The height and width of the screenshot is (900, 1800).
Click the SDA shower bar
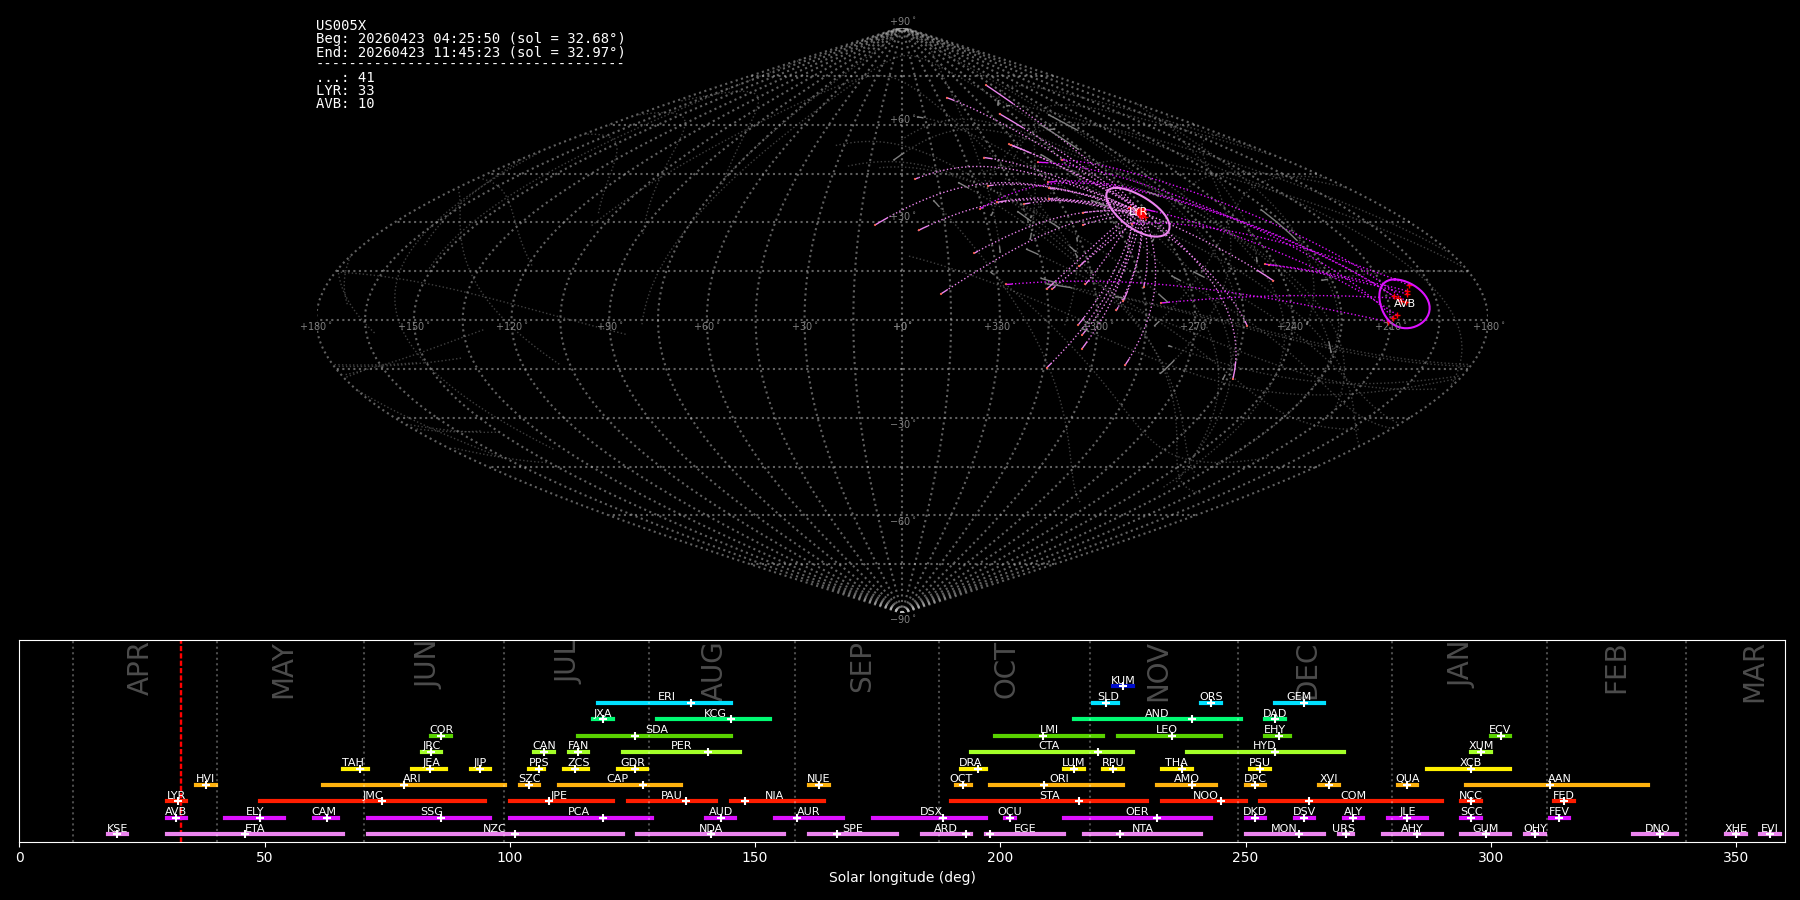(x=654, y=736)
